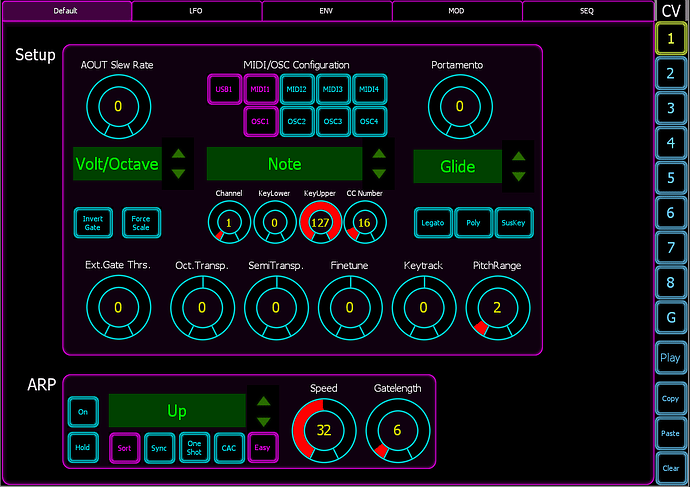Viewport: 690px width, 487px height.
Task: Open the MOD tab
Action: point(456,11)
